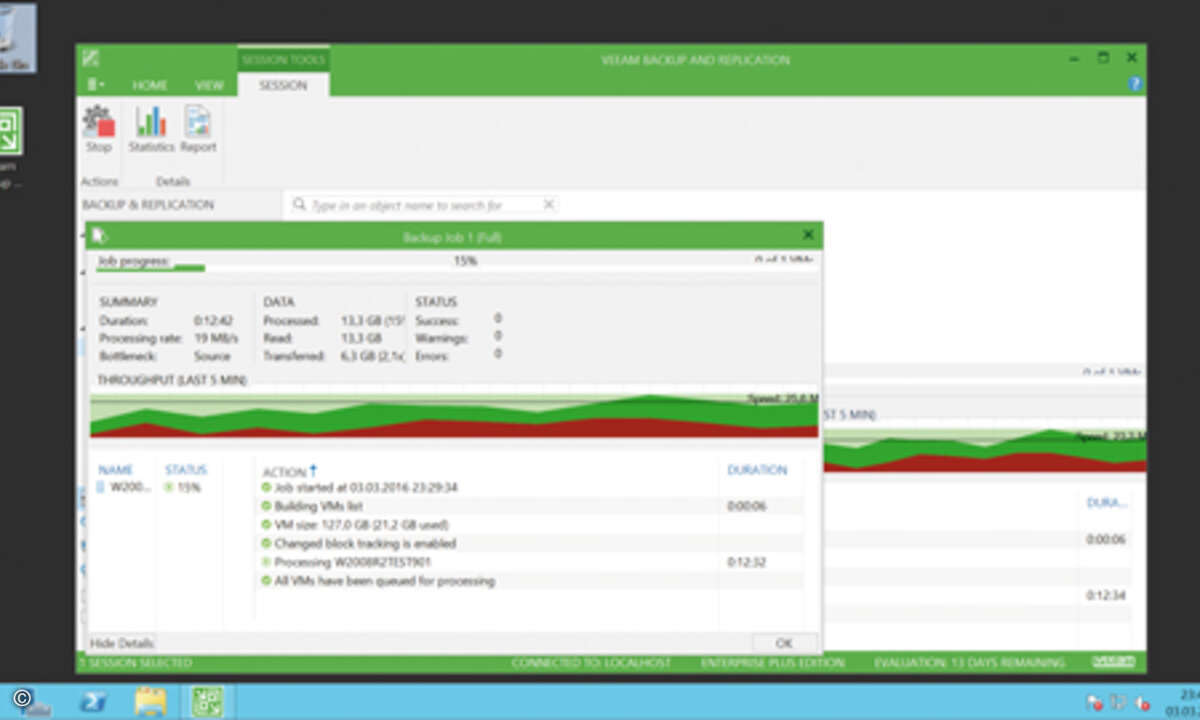Screen dimensions: 1200x720
Task: Select 'Changed block tracking is enabled' entry
Action: (x=530, y=543)
